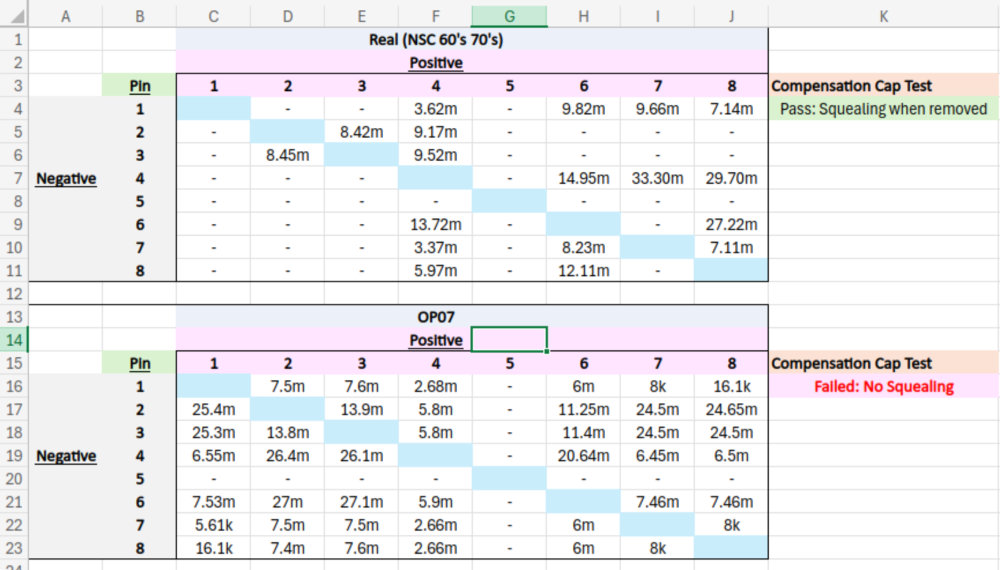The height and width of the screenshot is (570, 1000).
Task: Click cell with value 5.61k
Action: pos(214,525)
